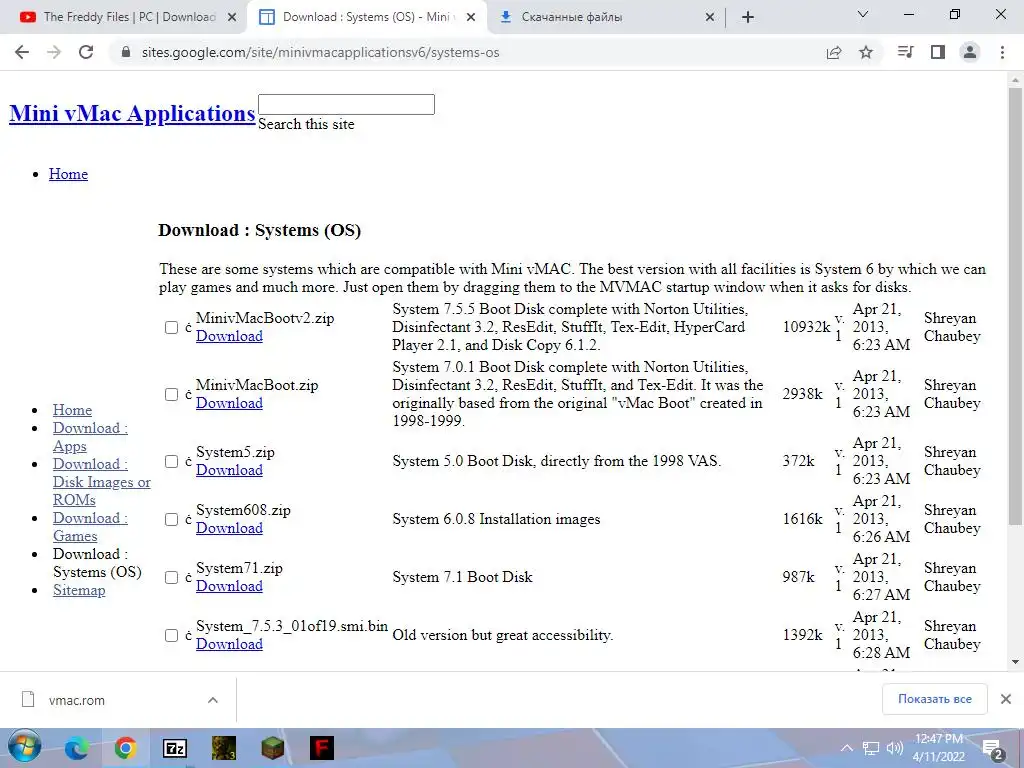Click the padlock site info icon

click(126, 52)
